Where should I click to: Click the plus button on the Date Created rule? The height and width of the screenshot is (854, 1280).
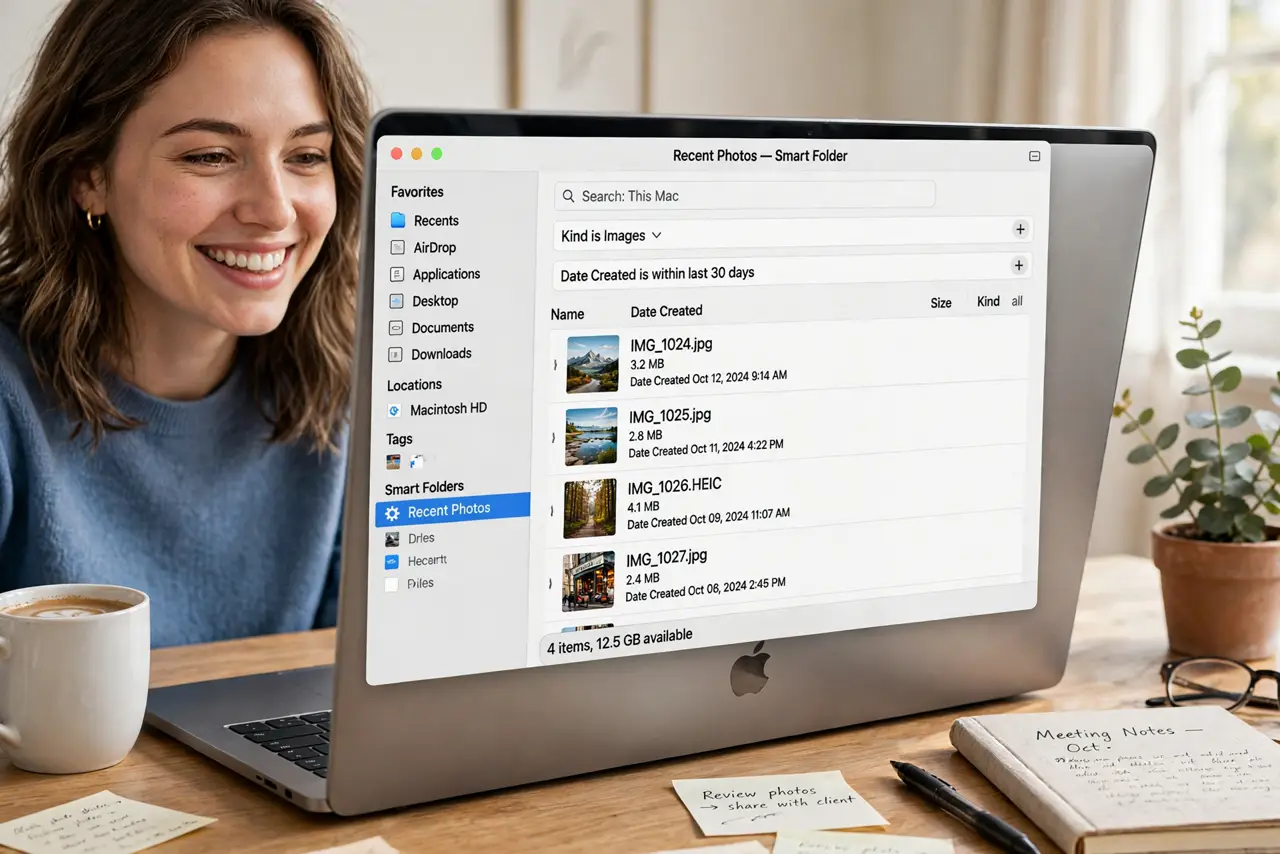[1019, 265]
